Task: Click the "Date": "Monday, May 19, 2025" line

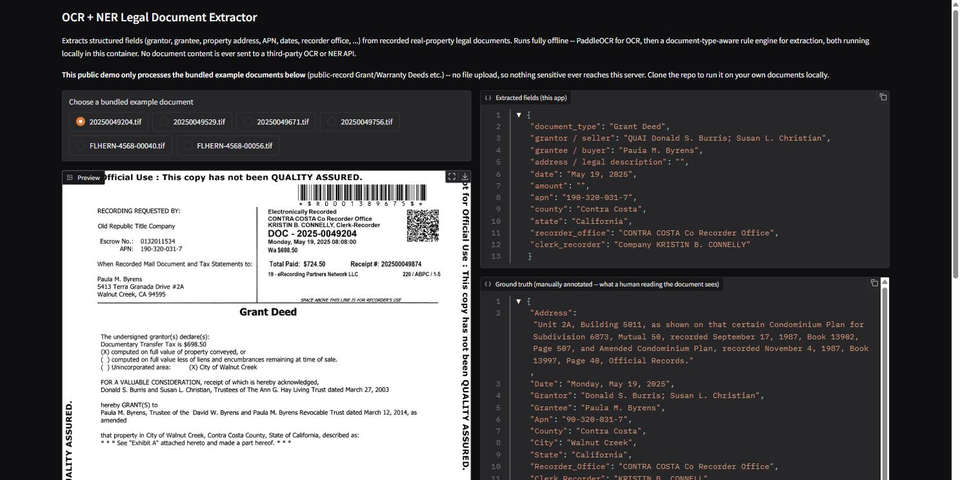Action: 602,384
